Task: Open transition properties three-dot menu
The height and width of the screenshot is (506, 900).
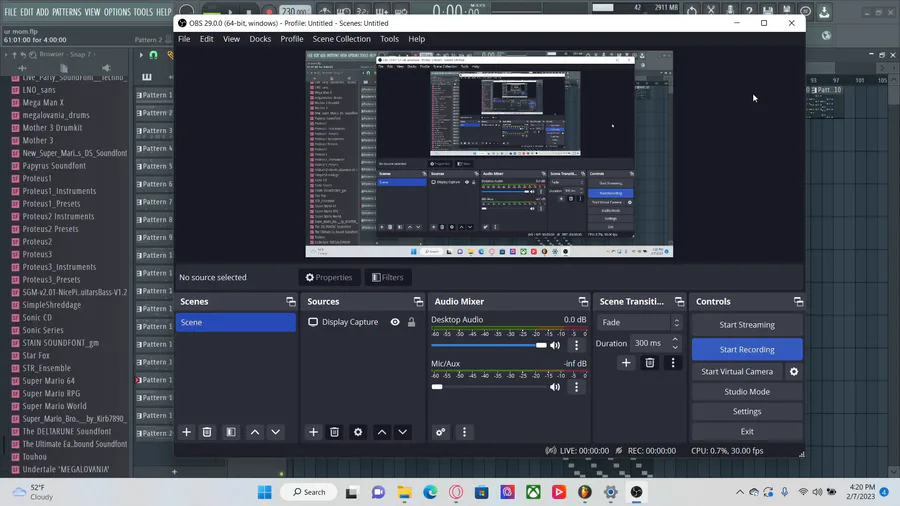Action: pos(673,363)
